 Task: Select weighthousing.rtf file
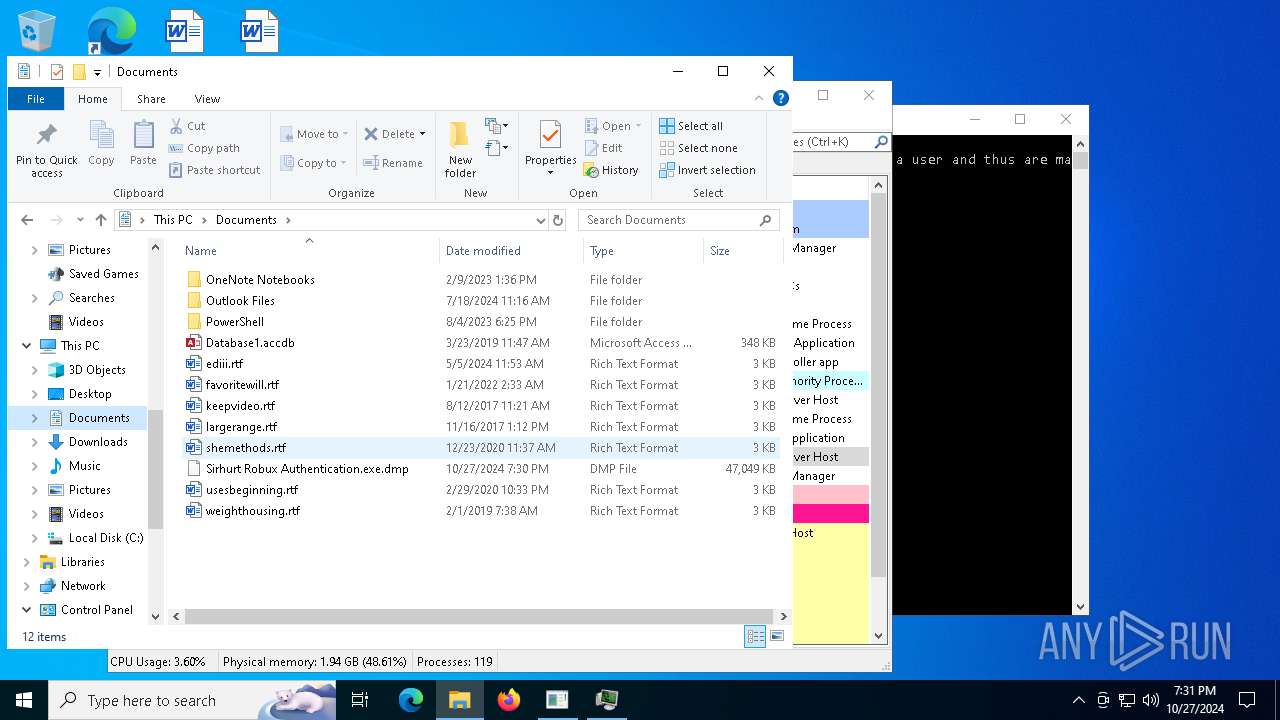252,511
